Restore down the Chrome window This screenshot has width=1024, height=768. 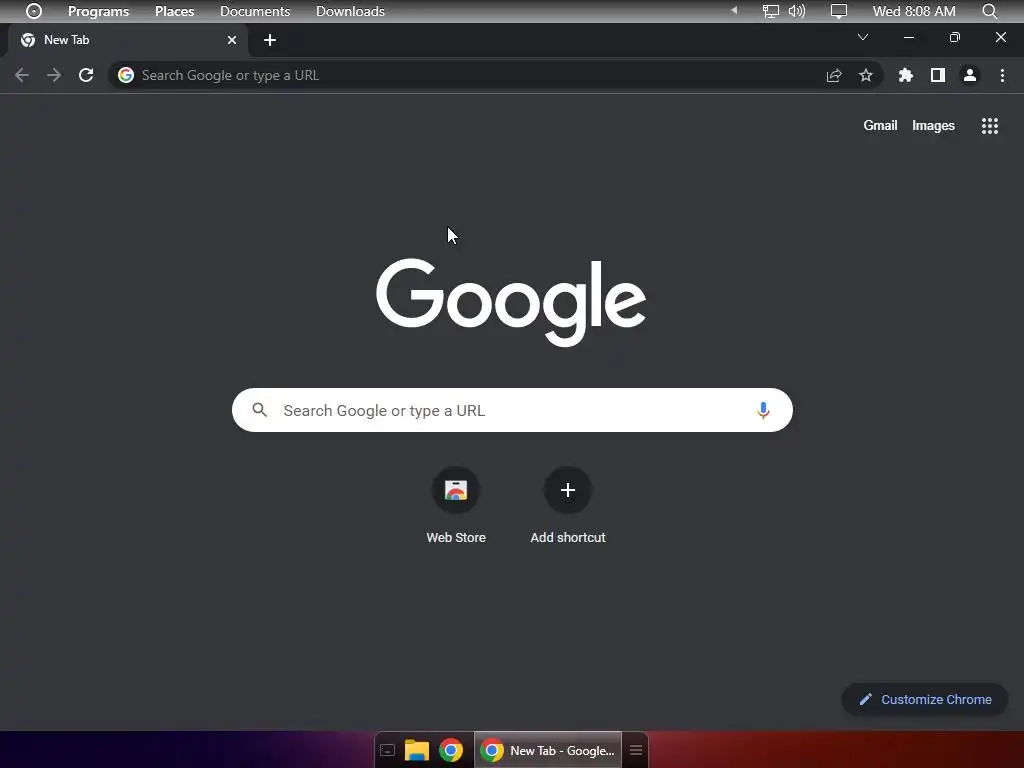pyautogui.click(x=955, y=37)
